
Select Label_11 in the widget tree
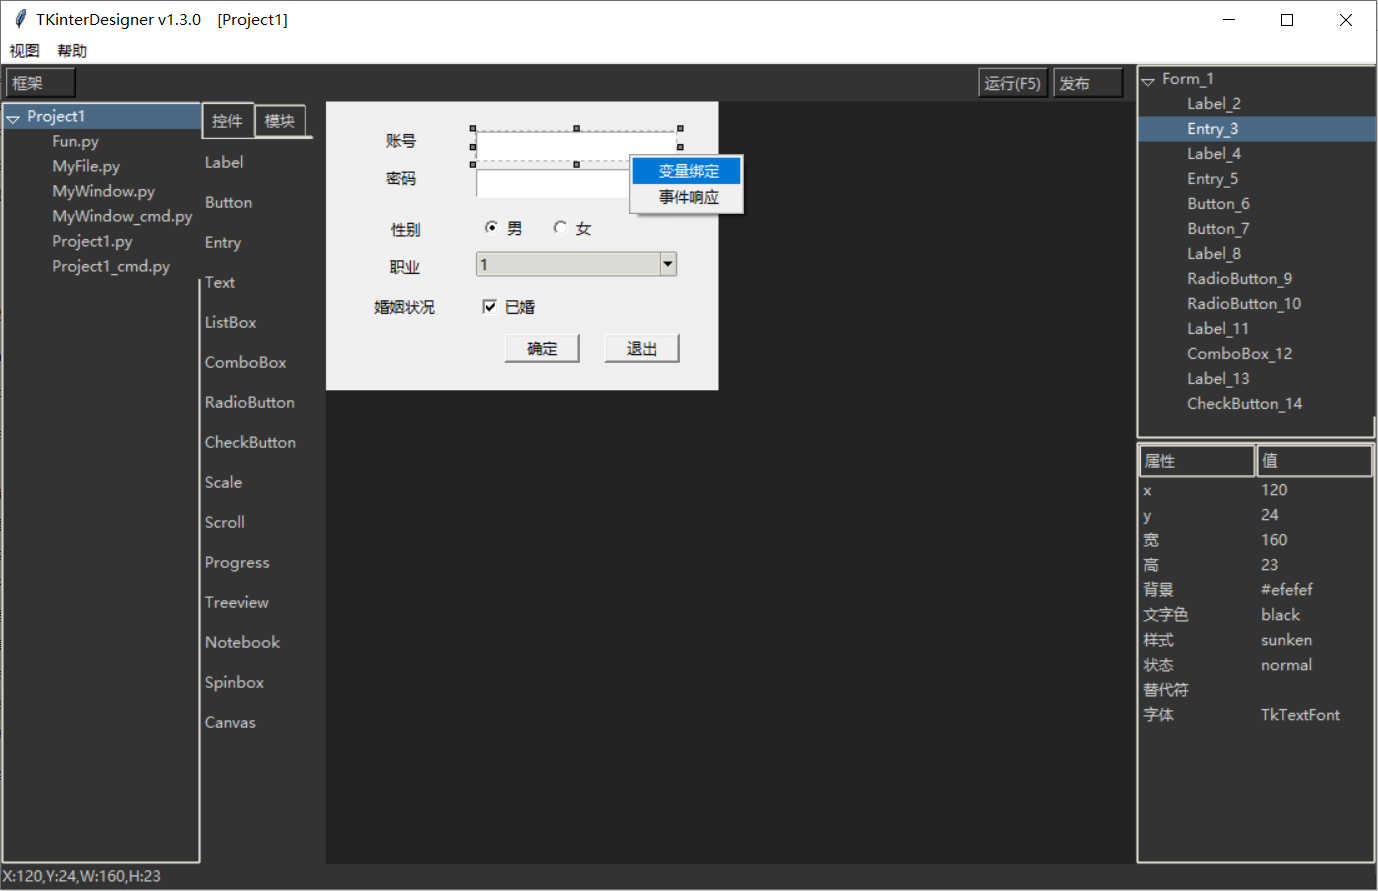pos(1218,329)
